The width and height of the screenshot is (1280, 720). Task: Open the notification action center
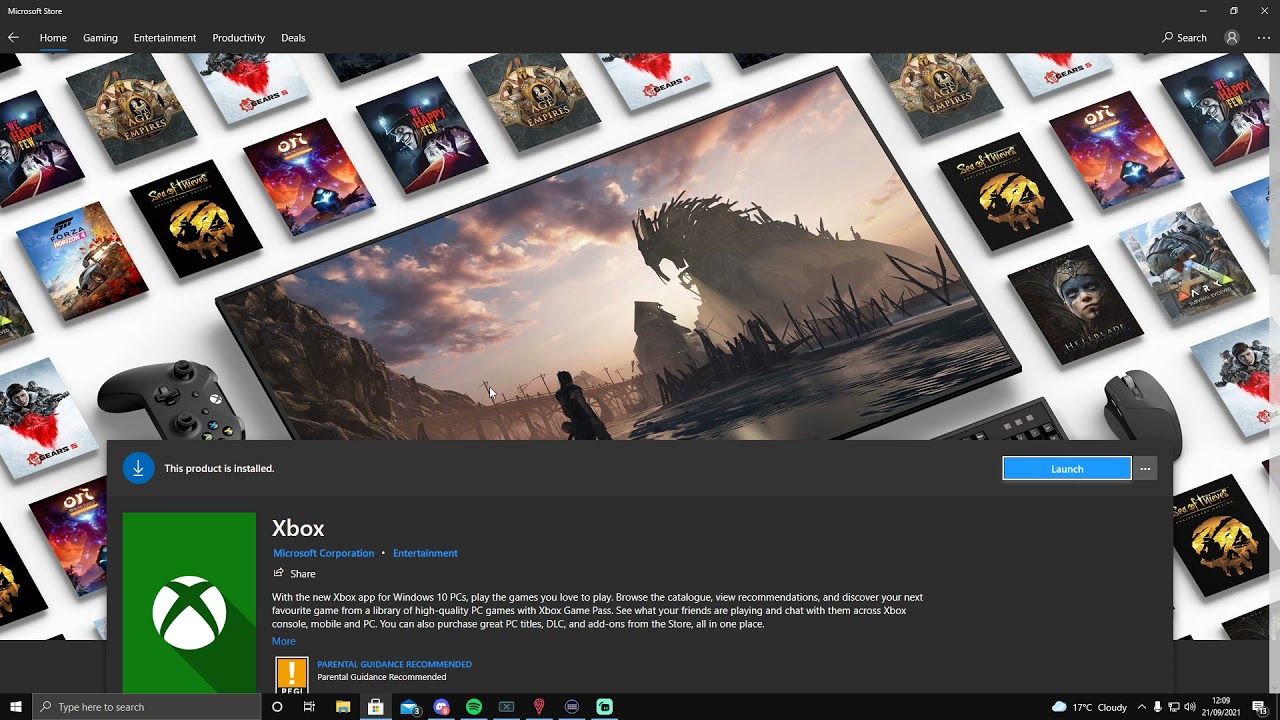1260,707
